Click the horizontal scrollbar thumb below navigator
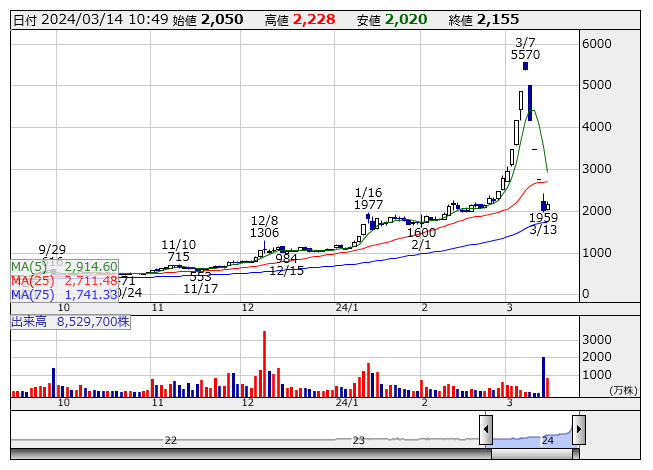This screenshot has height=470, width=653. [x=532, y=453]
